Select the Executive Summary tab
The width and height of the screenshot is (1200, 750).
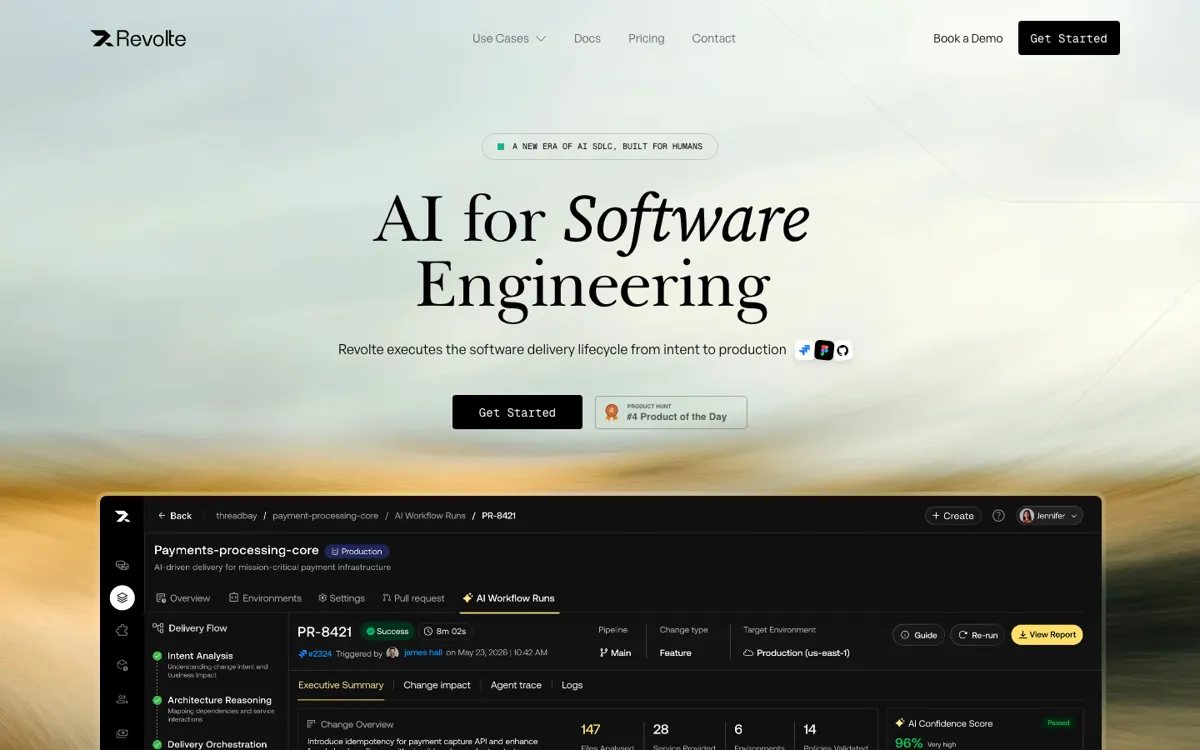341,685
